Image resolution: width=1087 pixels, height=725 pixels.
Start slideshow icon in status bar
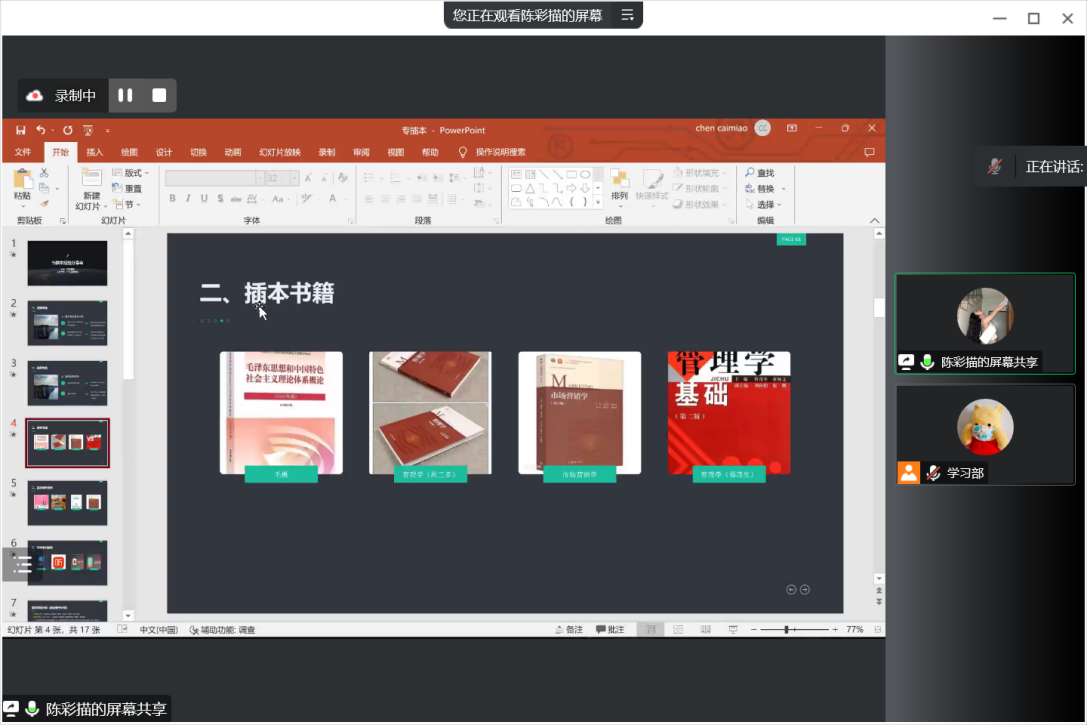point(733,629)
